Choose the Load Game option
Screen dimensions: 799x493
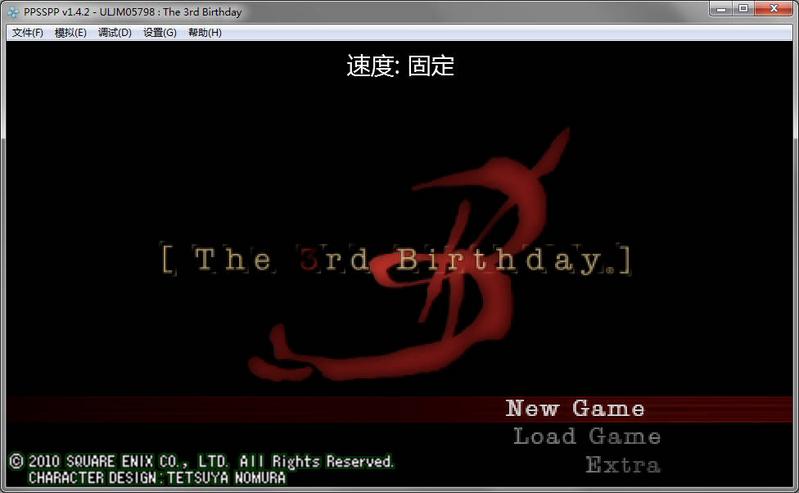click(587, 436)
